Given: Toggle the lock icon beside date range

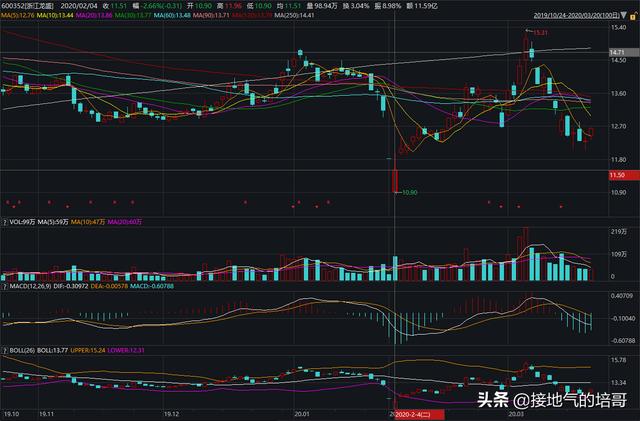Looking at the screenshot, I should tap(634, 16).
